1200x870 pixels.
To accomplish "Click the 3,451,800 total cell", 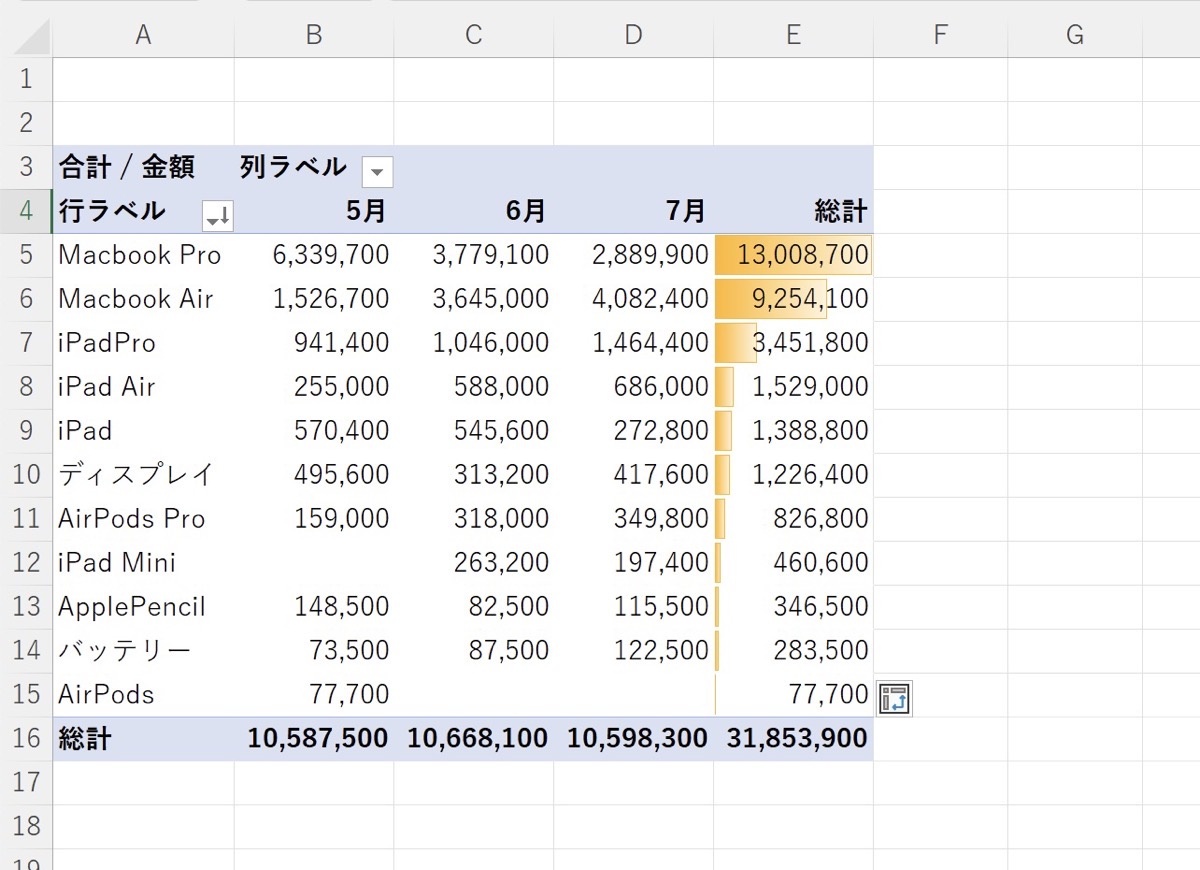I will pyautogui.click(x=794, y=343).
